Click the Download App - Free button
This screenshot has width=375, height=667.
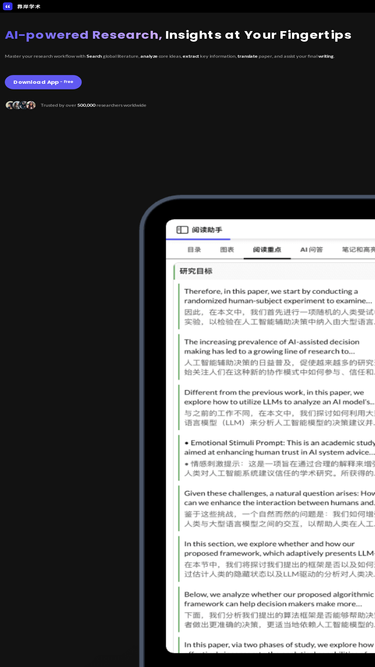click(x=43, y=82)
